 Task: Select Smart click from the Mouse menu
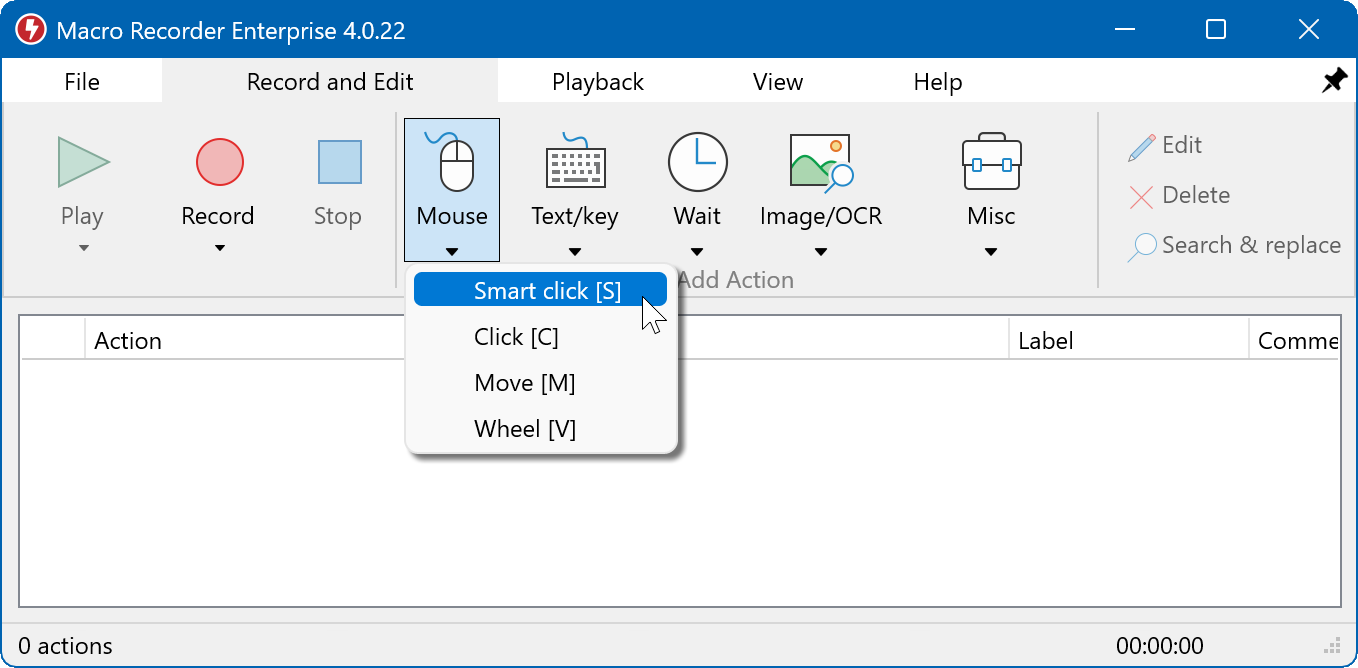540,290
